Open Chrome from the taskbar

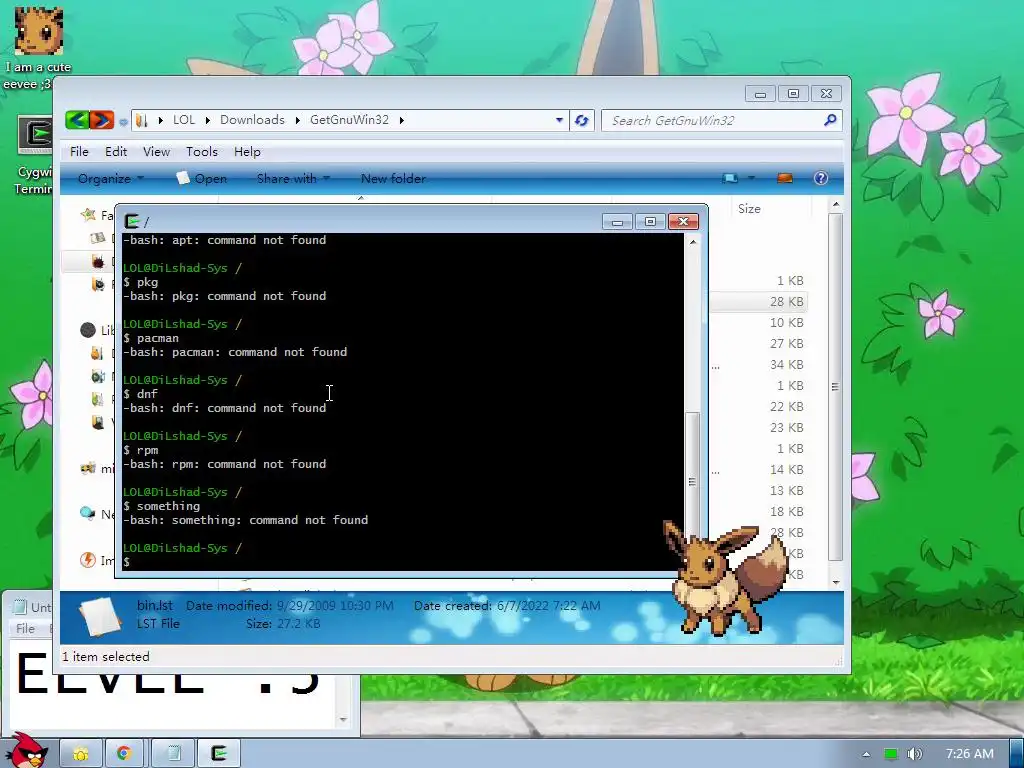(x=124, y=754)
